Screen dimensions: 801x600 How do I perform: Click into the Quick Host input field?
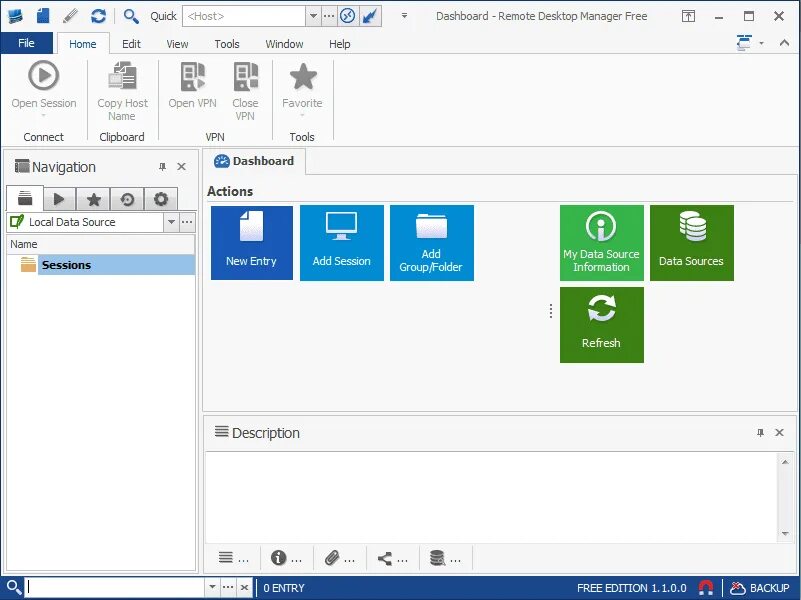[244, 16]
